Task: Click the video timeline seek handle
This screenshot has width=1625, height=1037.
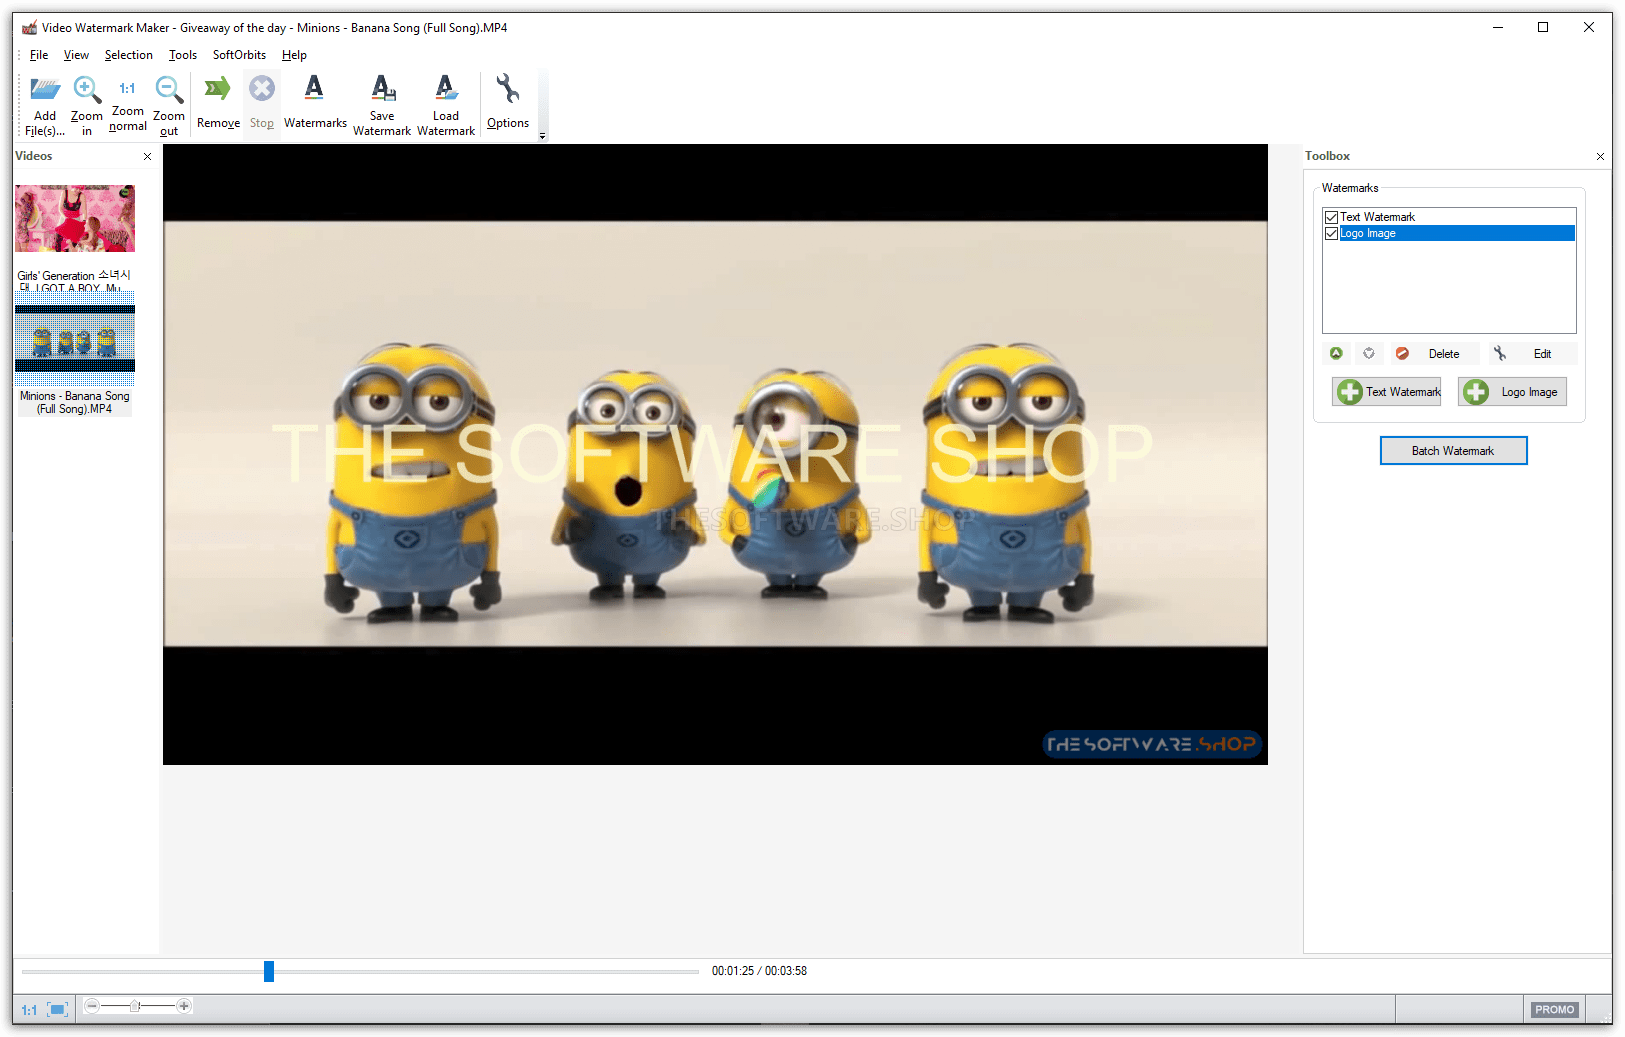Action: pyautogui.click(x=269, y=971)
